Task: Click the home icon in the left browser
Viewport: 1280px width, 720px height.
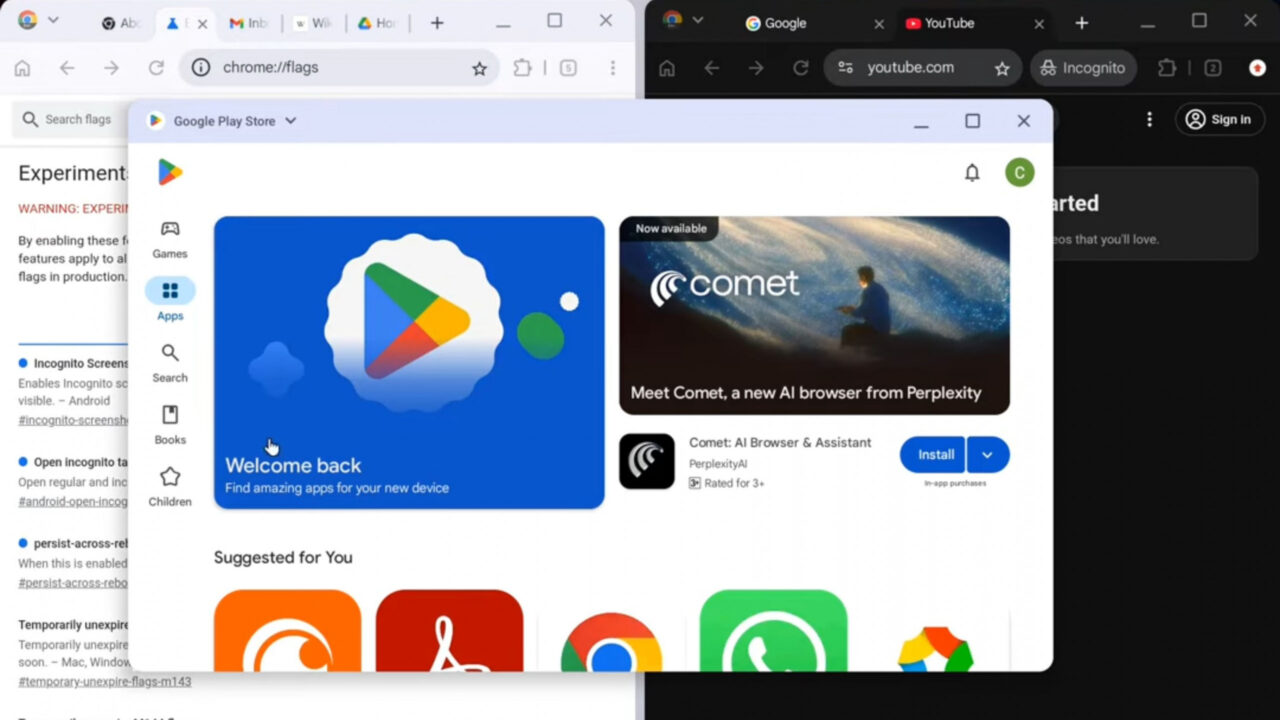Action: tap(22, 68)
